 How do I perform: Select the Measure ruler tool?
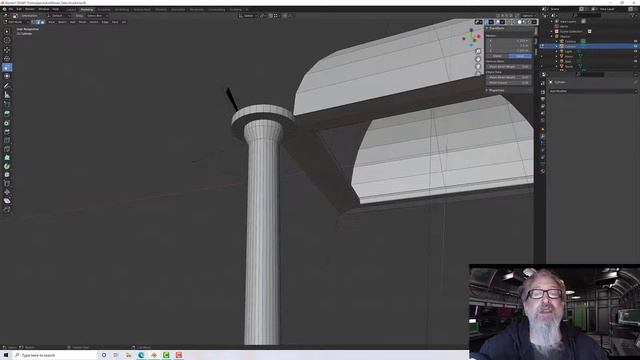tap(7, 95)
